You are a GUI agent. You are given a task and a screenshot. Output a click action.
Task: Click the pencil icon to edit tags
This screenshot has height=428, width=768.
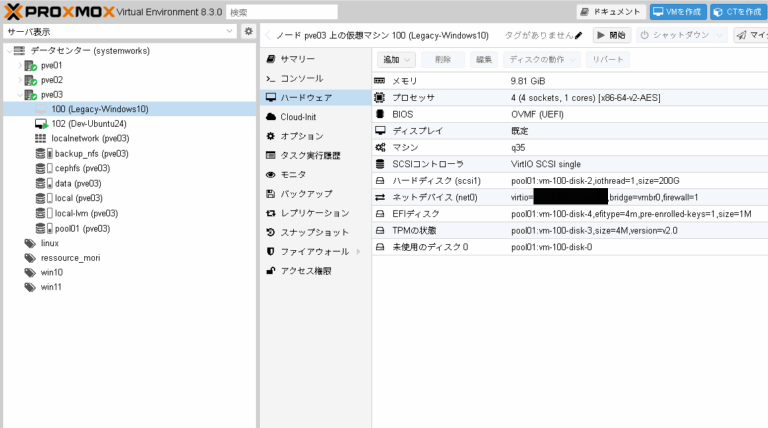578,35
